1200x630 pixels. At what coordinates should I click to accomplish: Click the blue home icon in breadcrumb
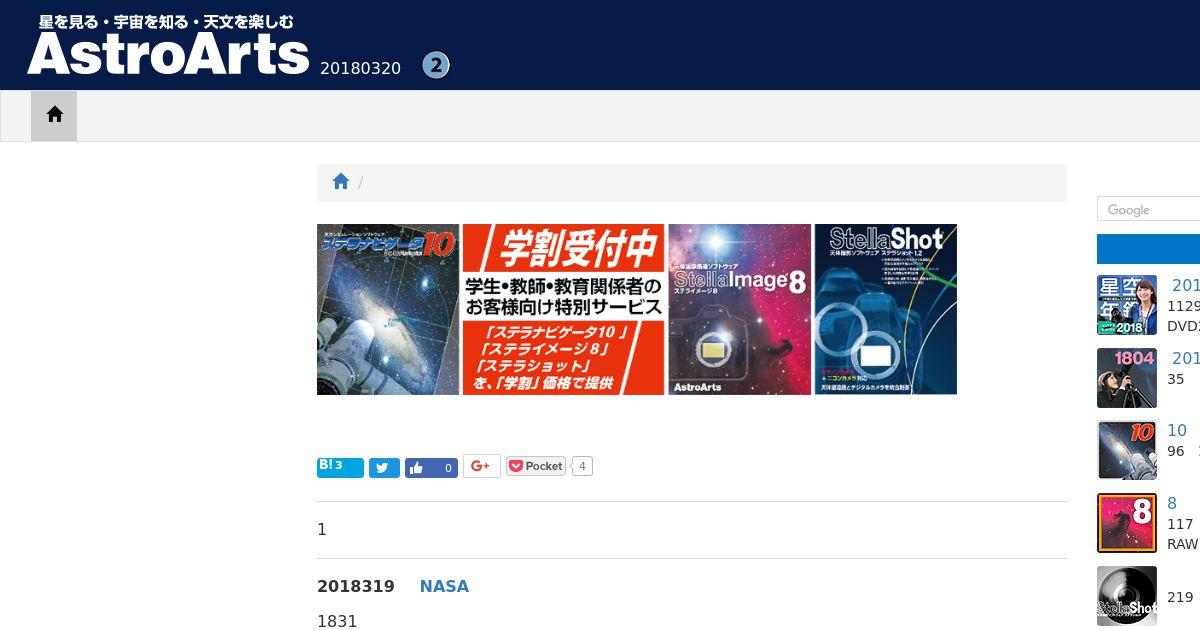coord(341,182)
